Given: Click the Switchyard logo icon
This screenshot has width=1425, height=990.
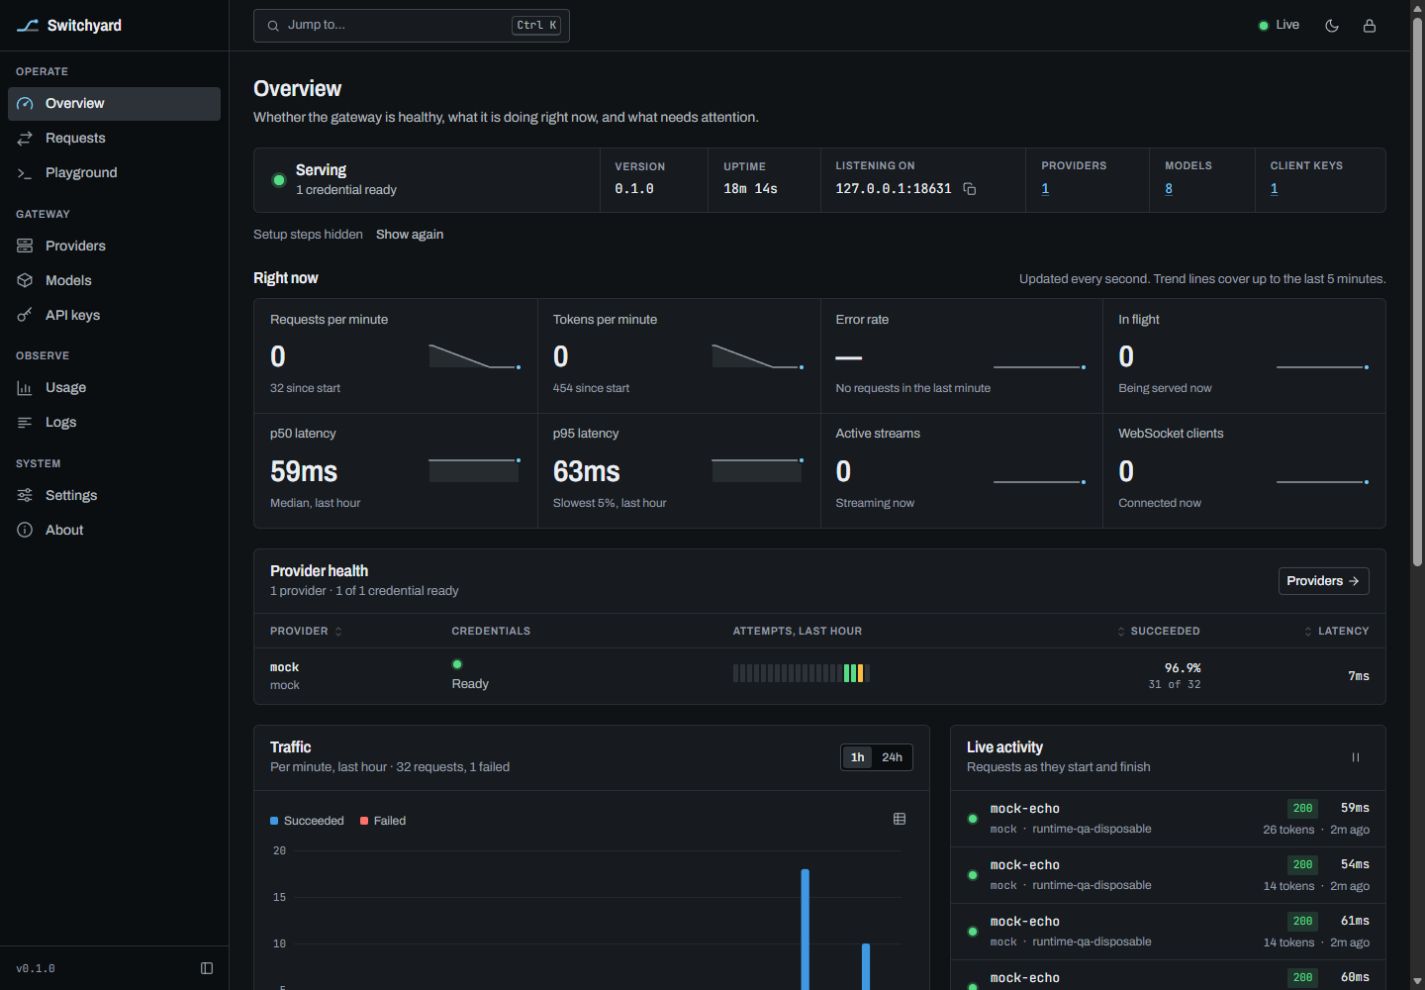Looking at the screenshot, I should click(x=27, y=26).
